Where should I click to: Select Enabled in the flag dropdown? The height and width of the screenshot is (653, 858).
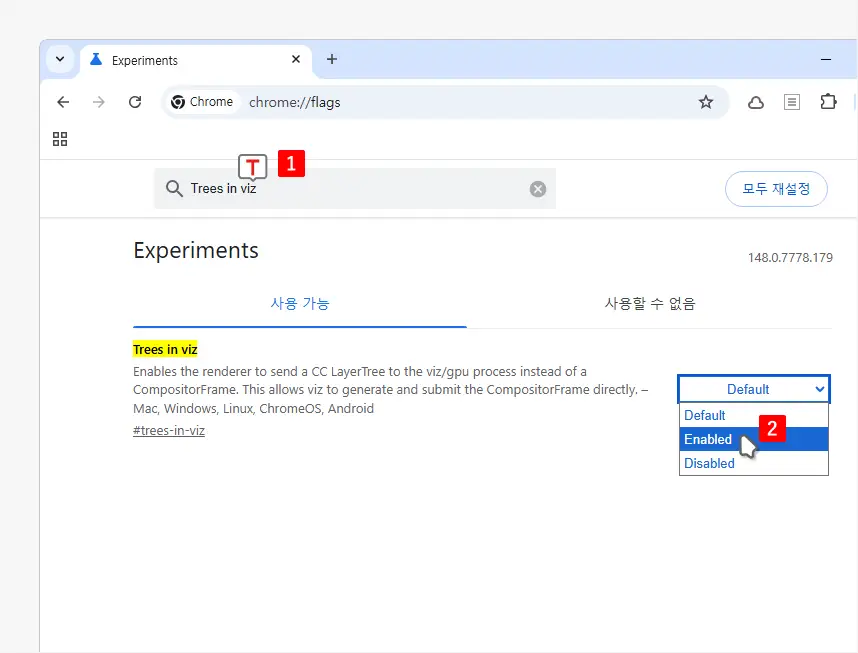point(753,439)
